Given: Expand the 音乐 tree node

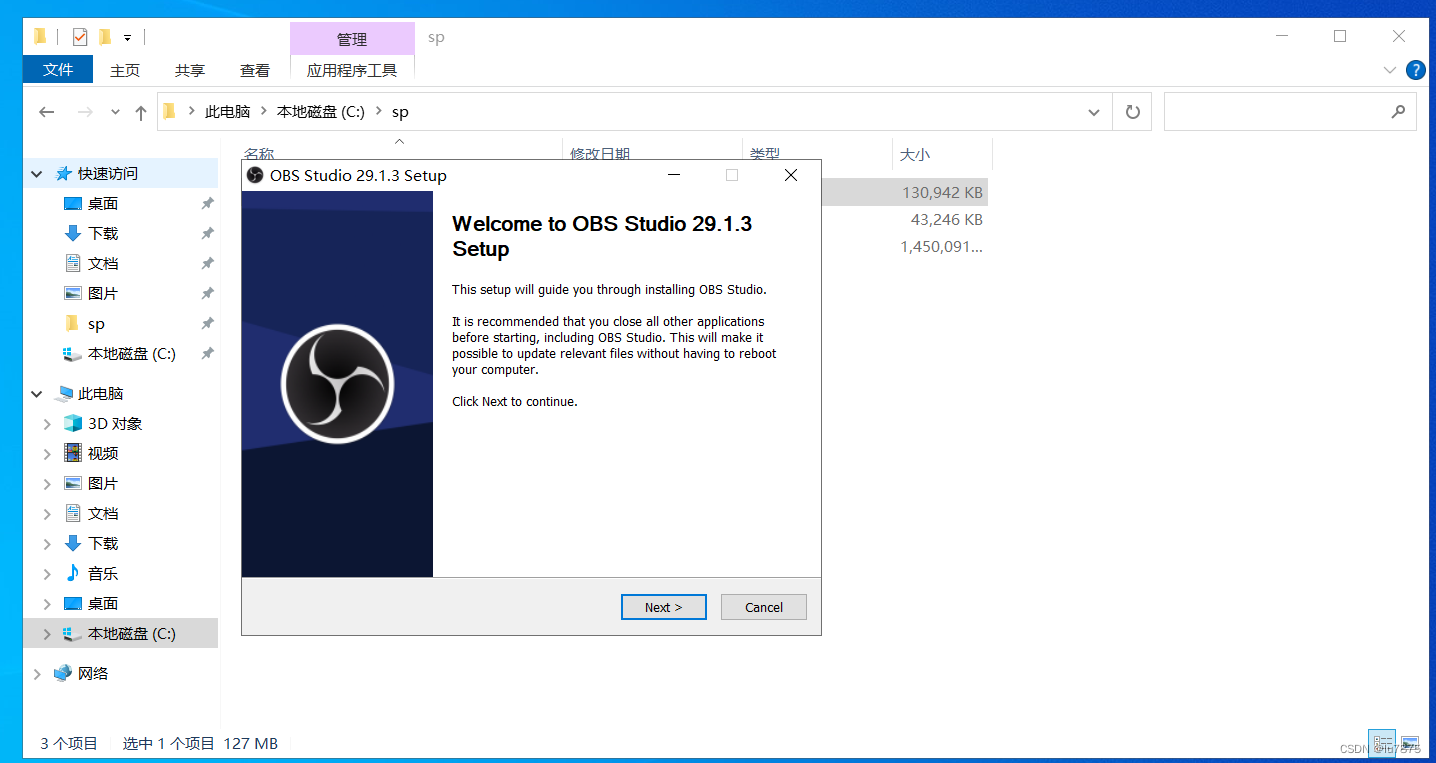Looking at the screenshot, I should point(47,574).
